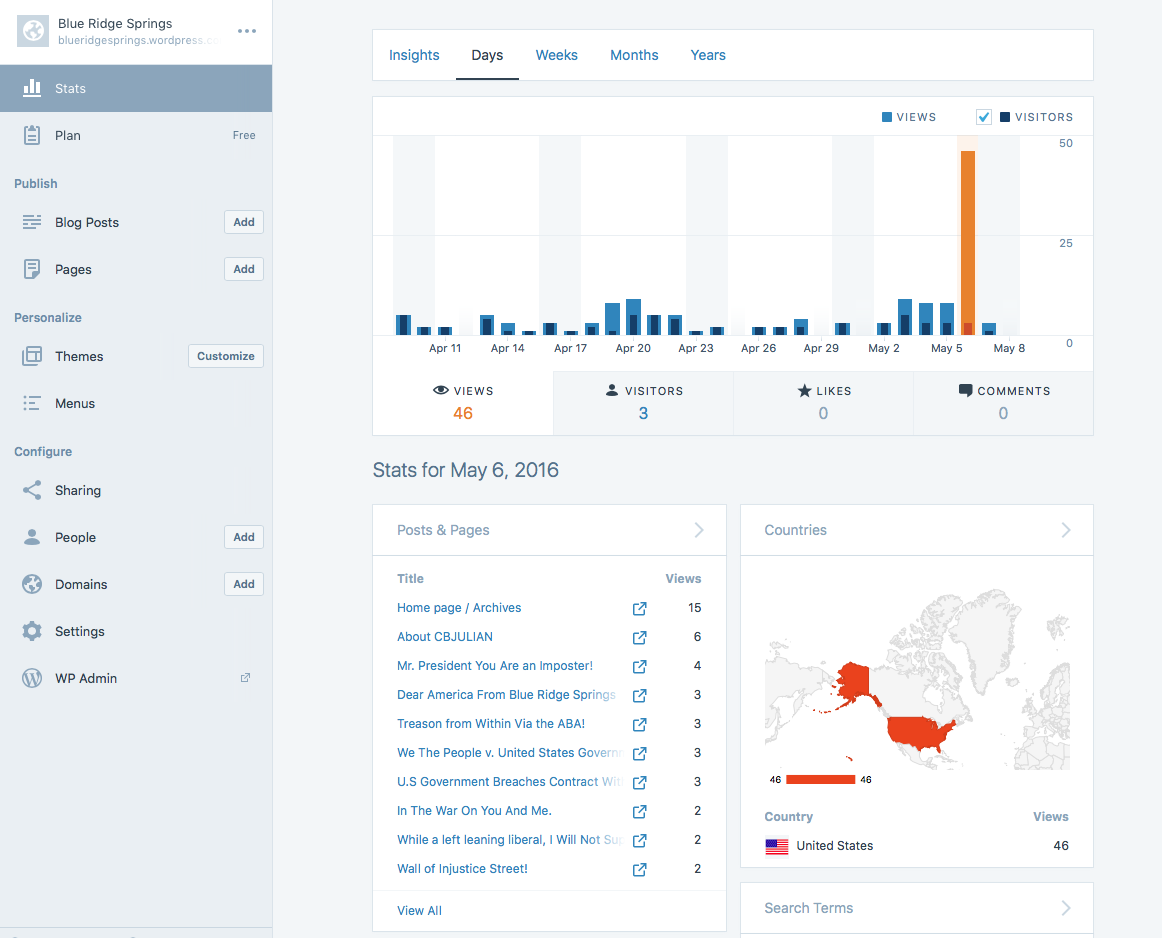Click the Sharing icon in sidebar
Image resolution: width=1162 pixels, height=938 pixels.
32,490
